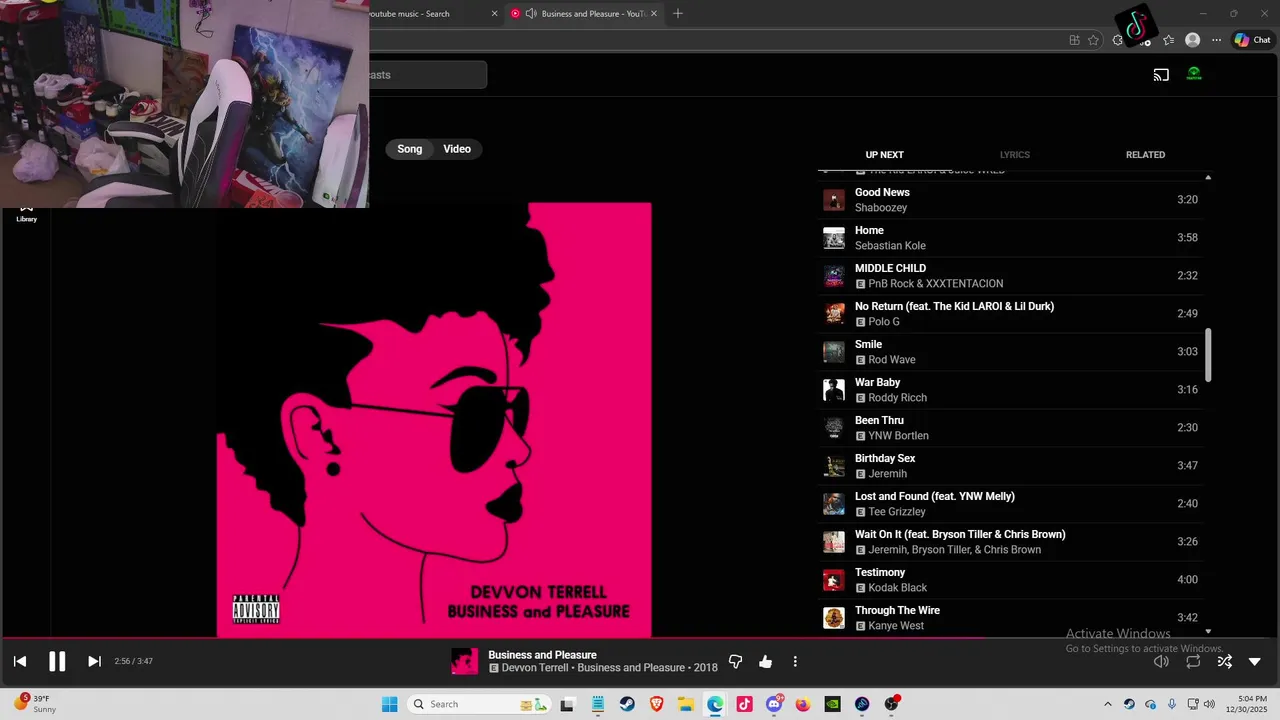This screenshot has width=1280, height=720.
Task: Open the weather widget showing 39°F
Action: pos(35,704)
